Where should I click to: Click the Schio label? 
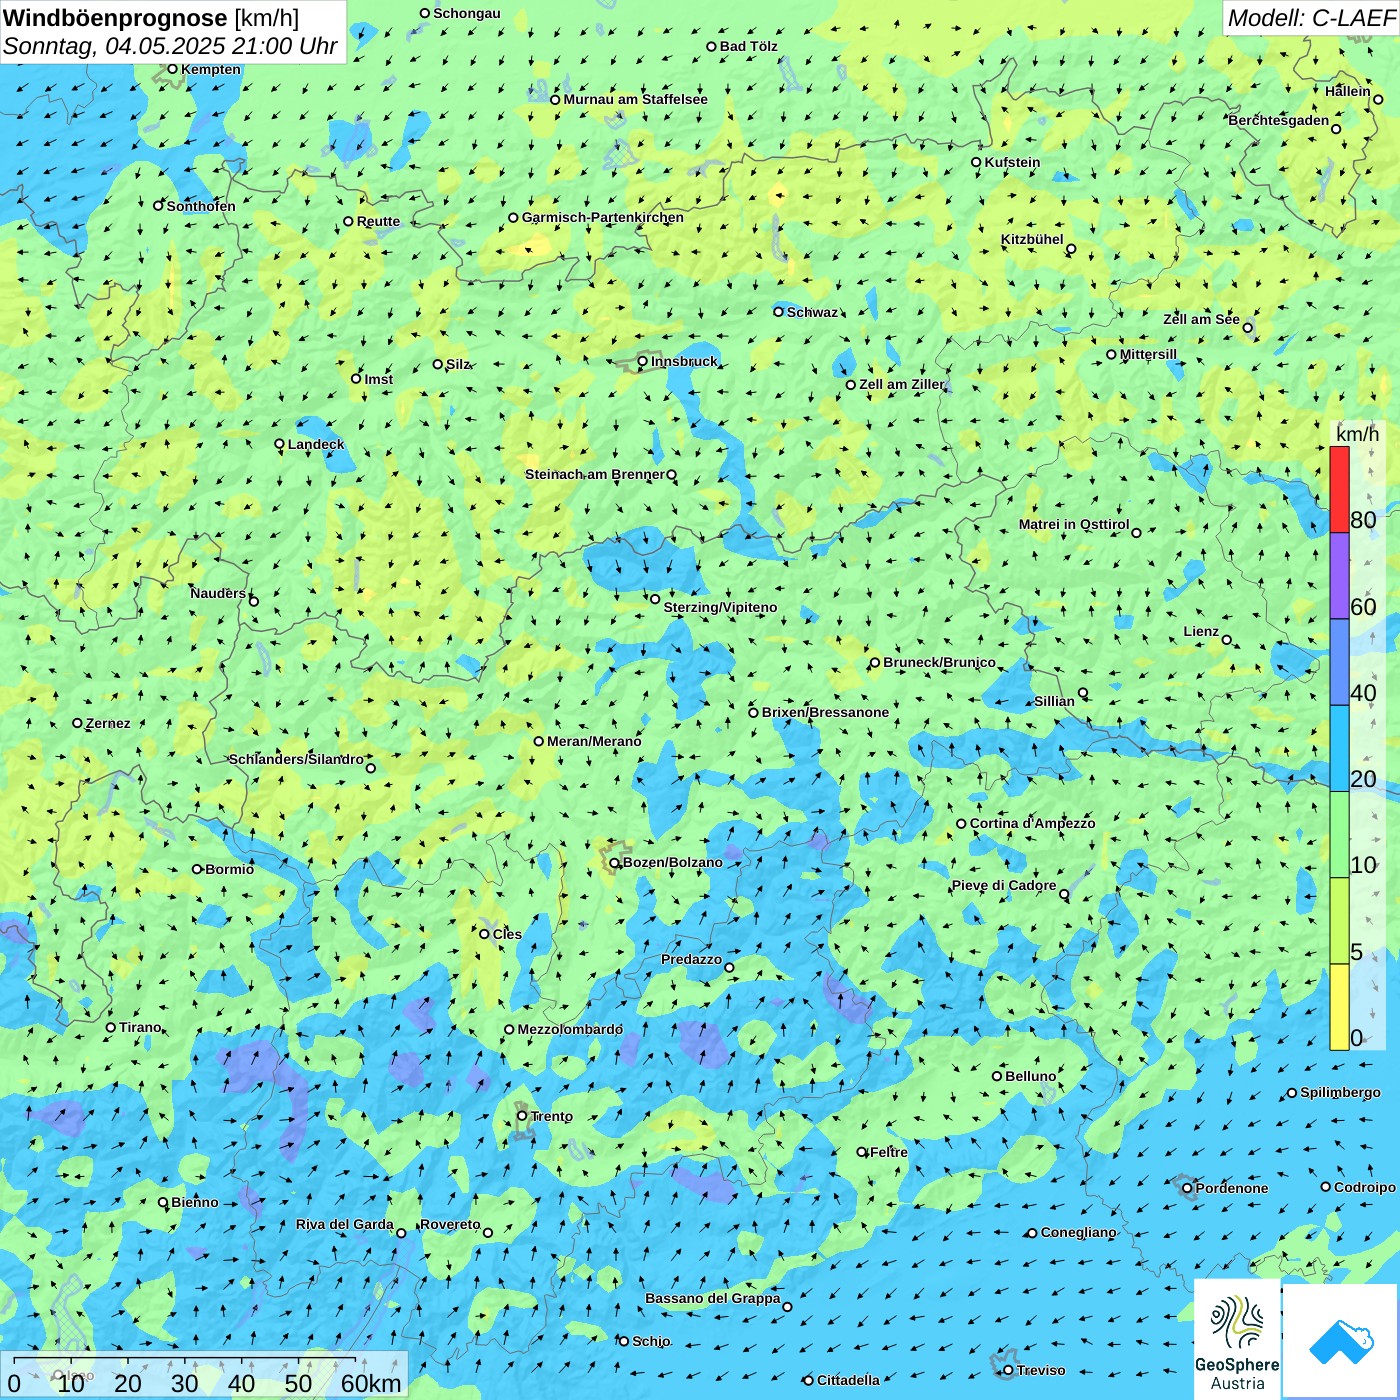tap(651, 1341)
